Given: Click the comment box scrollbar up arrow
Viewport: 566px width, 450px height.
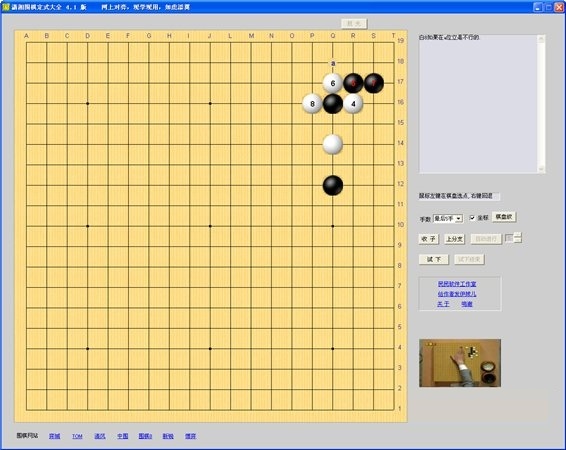Looking at the screenshot, I should point(541,38).
